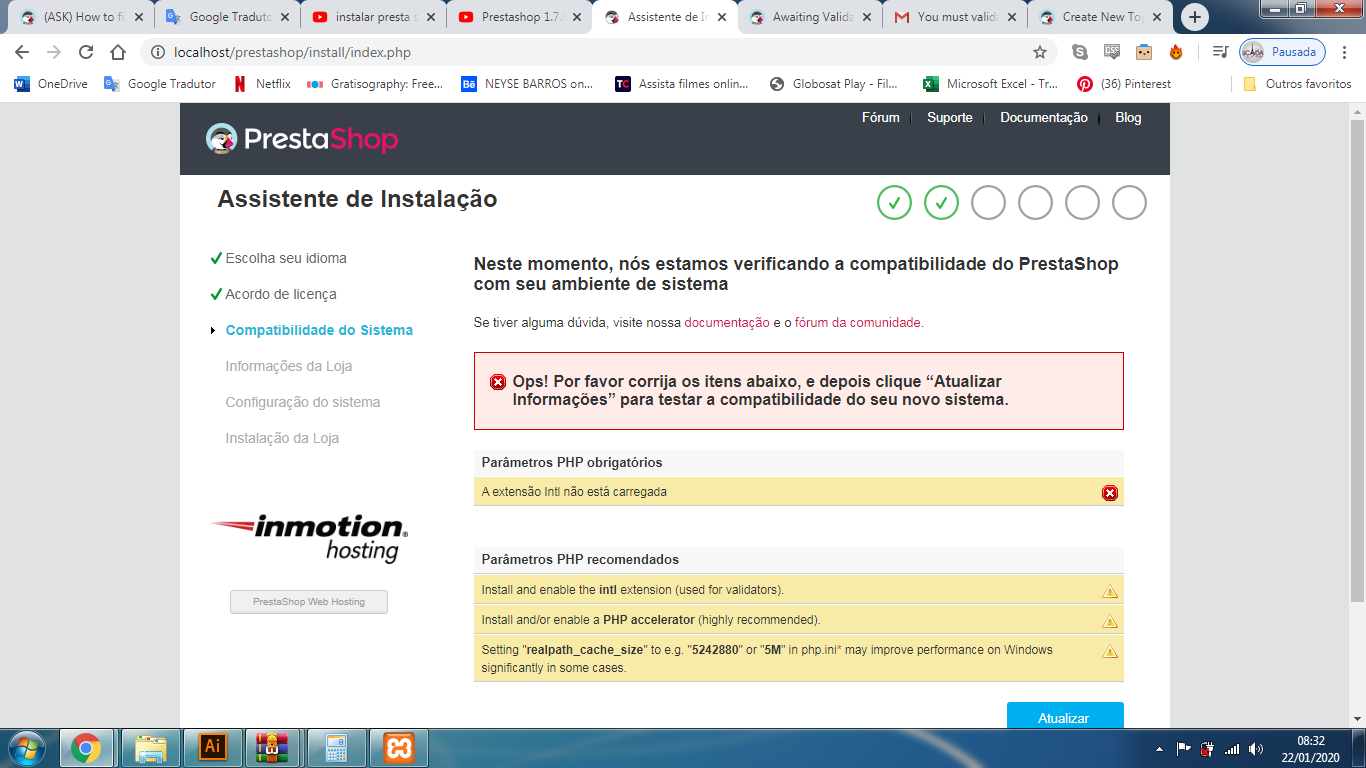Screen dimensions: 1366x768
Task: Click the flame extension icon in toolbar
Action: pyautogui.click(x=1176, y=52)
